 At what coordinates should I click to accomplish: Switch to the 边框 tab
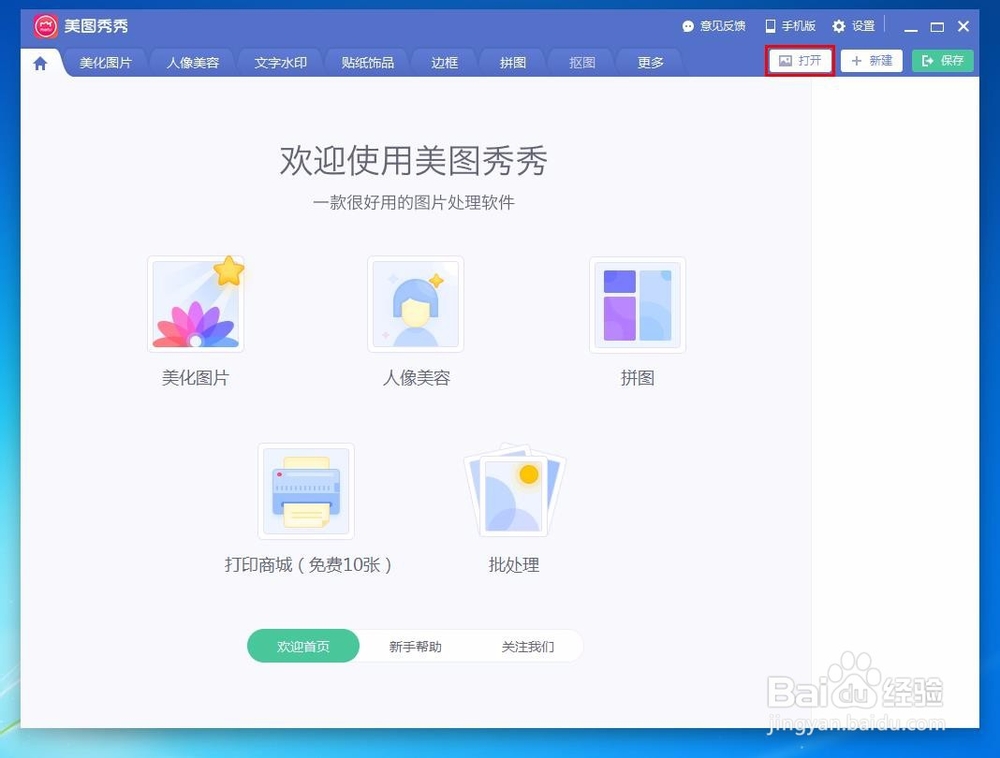445,62
